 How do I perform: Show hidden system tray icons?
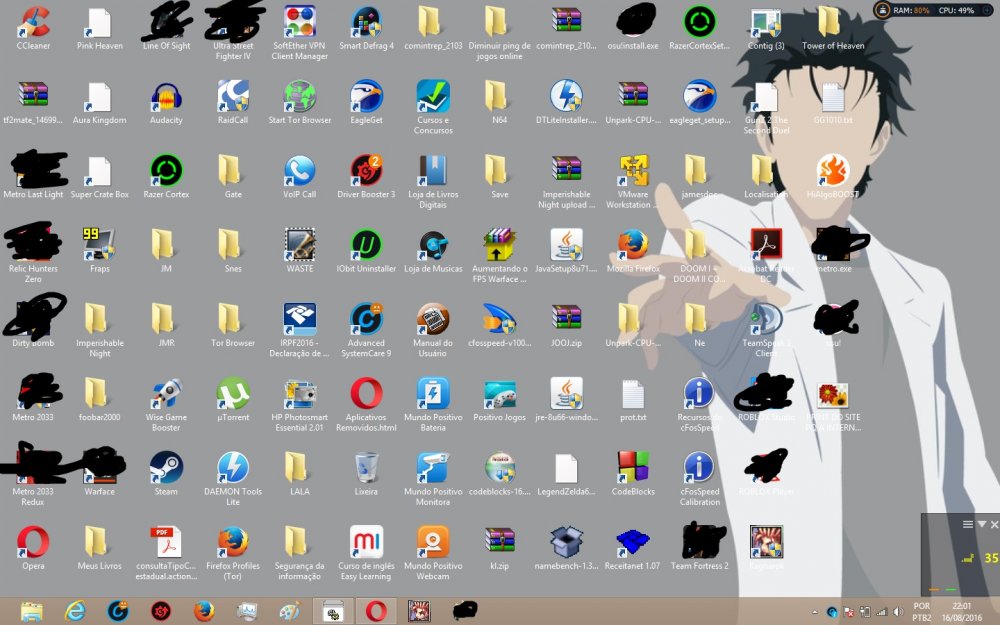click(x=815, y=611)
